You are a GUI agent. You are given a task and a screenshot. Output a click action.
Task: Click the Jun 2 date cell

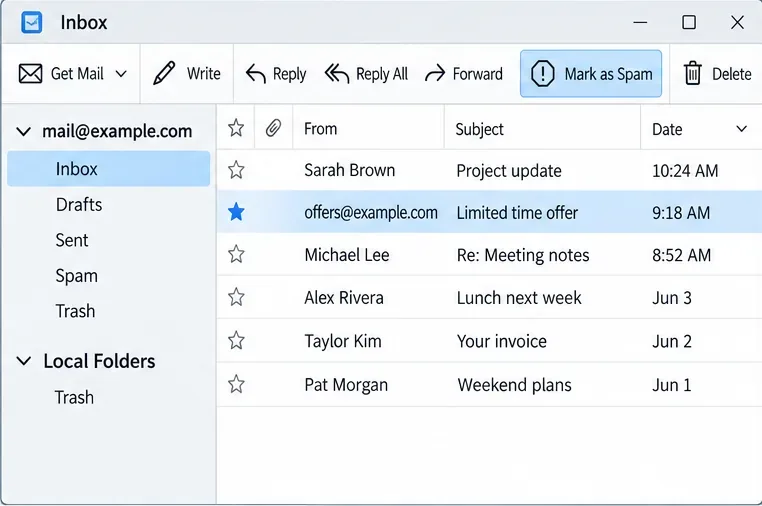click(x=672, y=341)
